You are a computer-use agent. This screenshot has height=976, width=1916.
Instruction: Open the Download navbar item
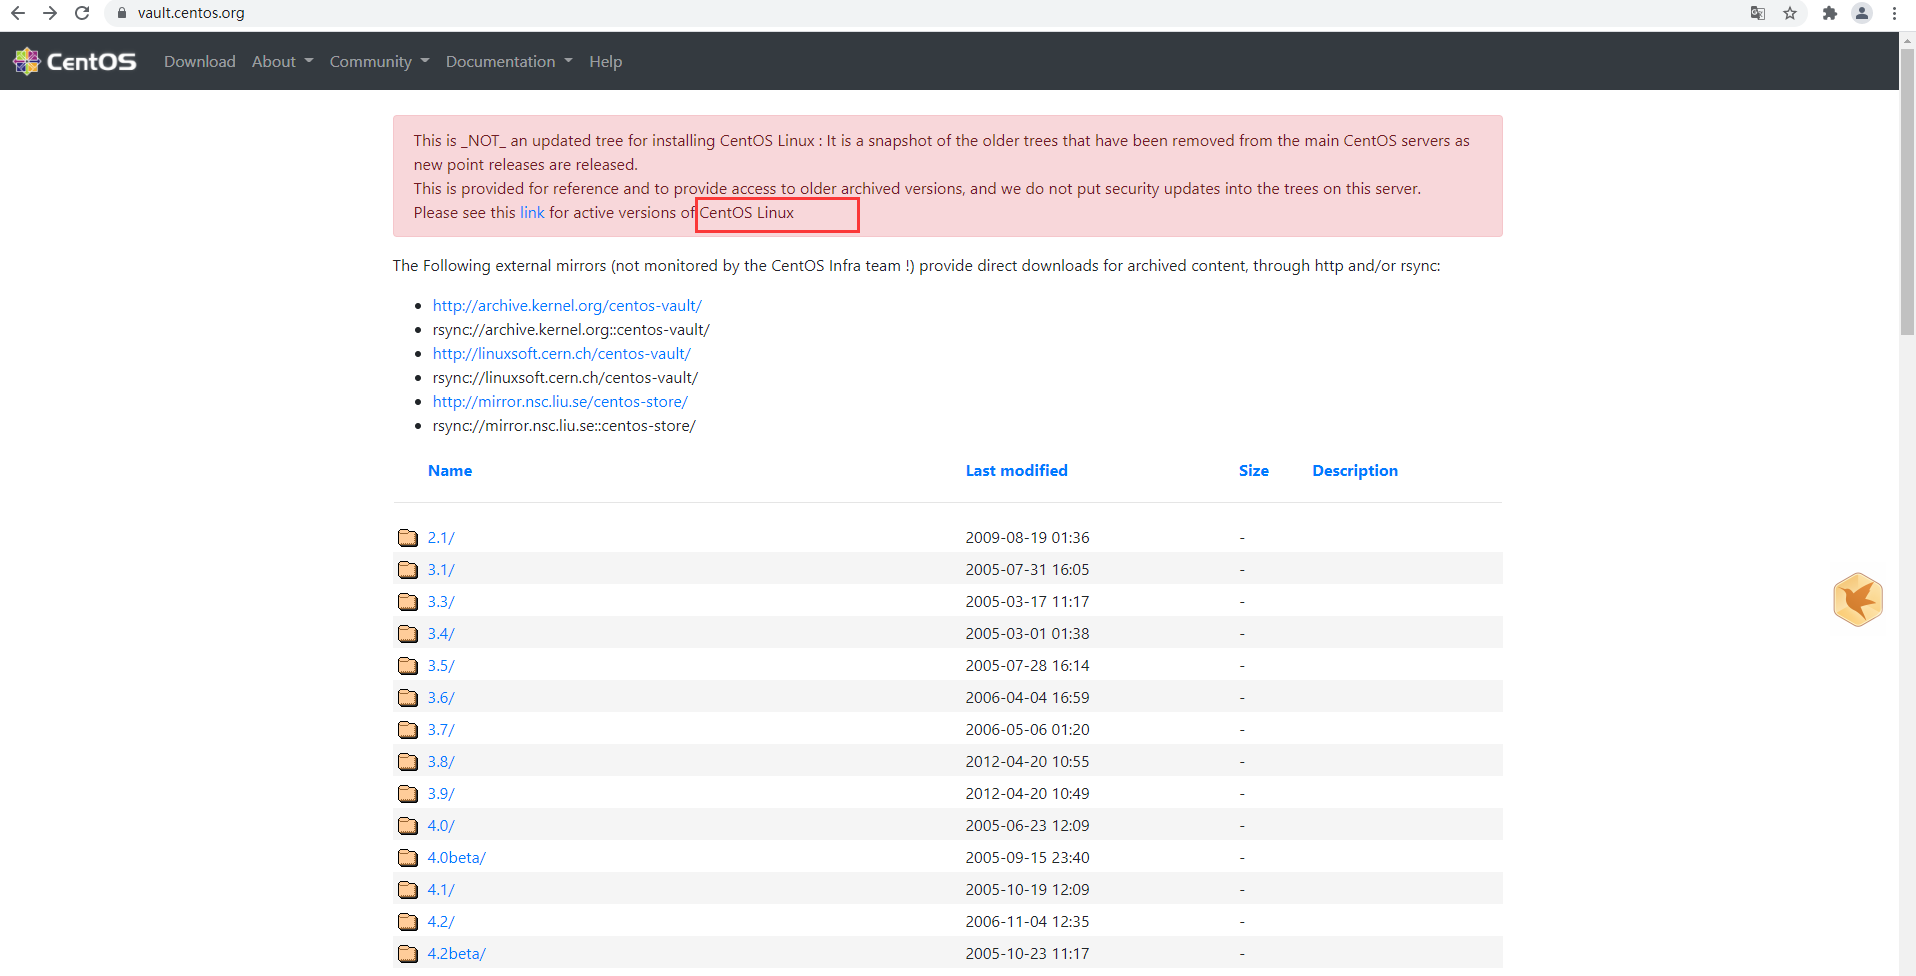[200, 61]
